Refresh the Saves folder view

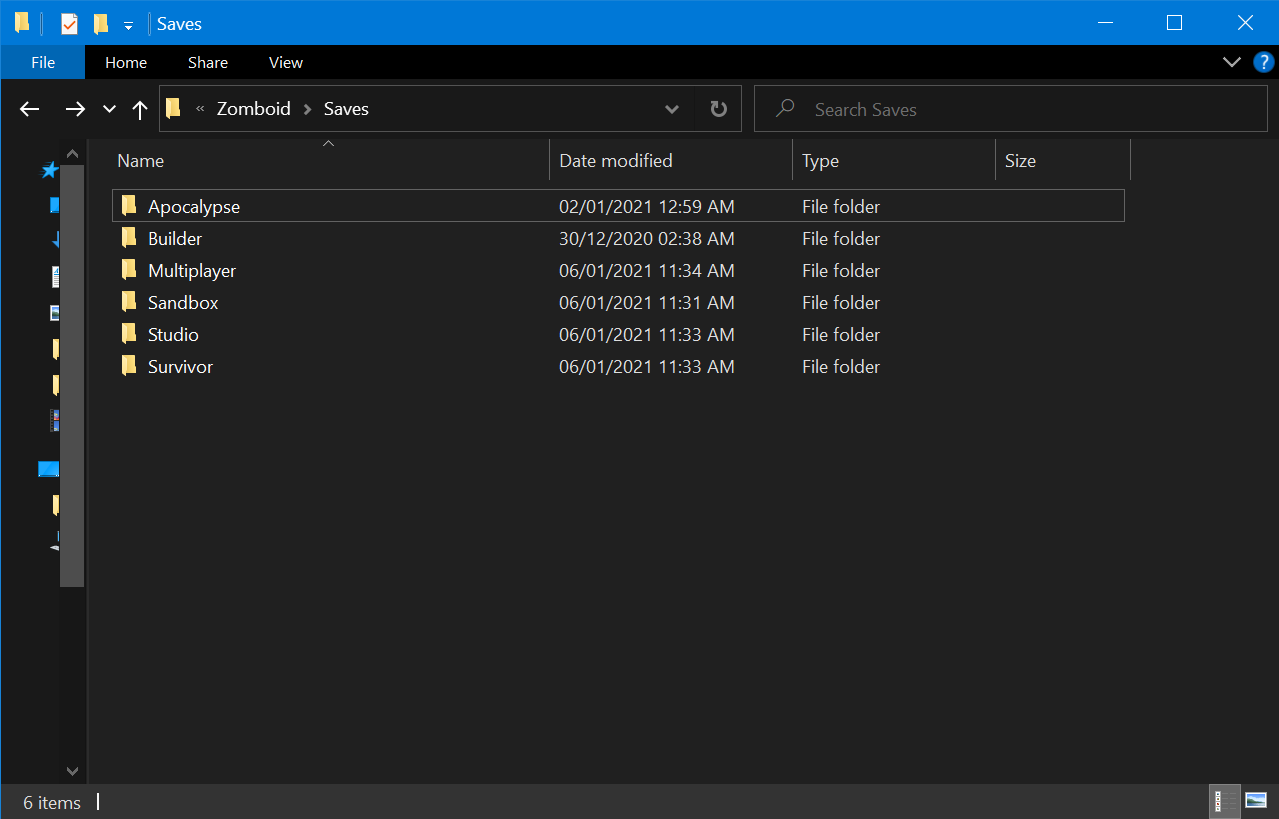tap(718, 109)
